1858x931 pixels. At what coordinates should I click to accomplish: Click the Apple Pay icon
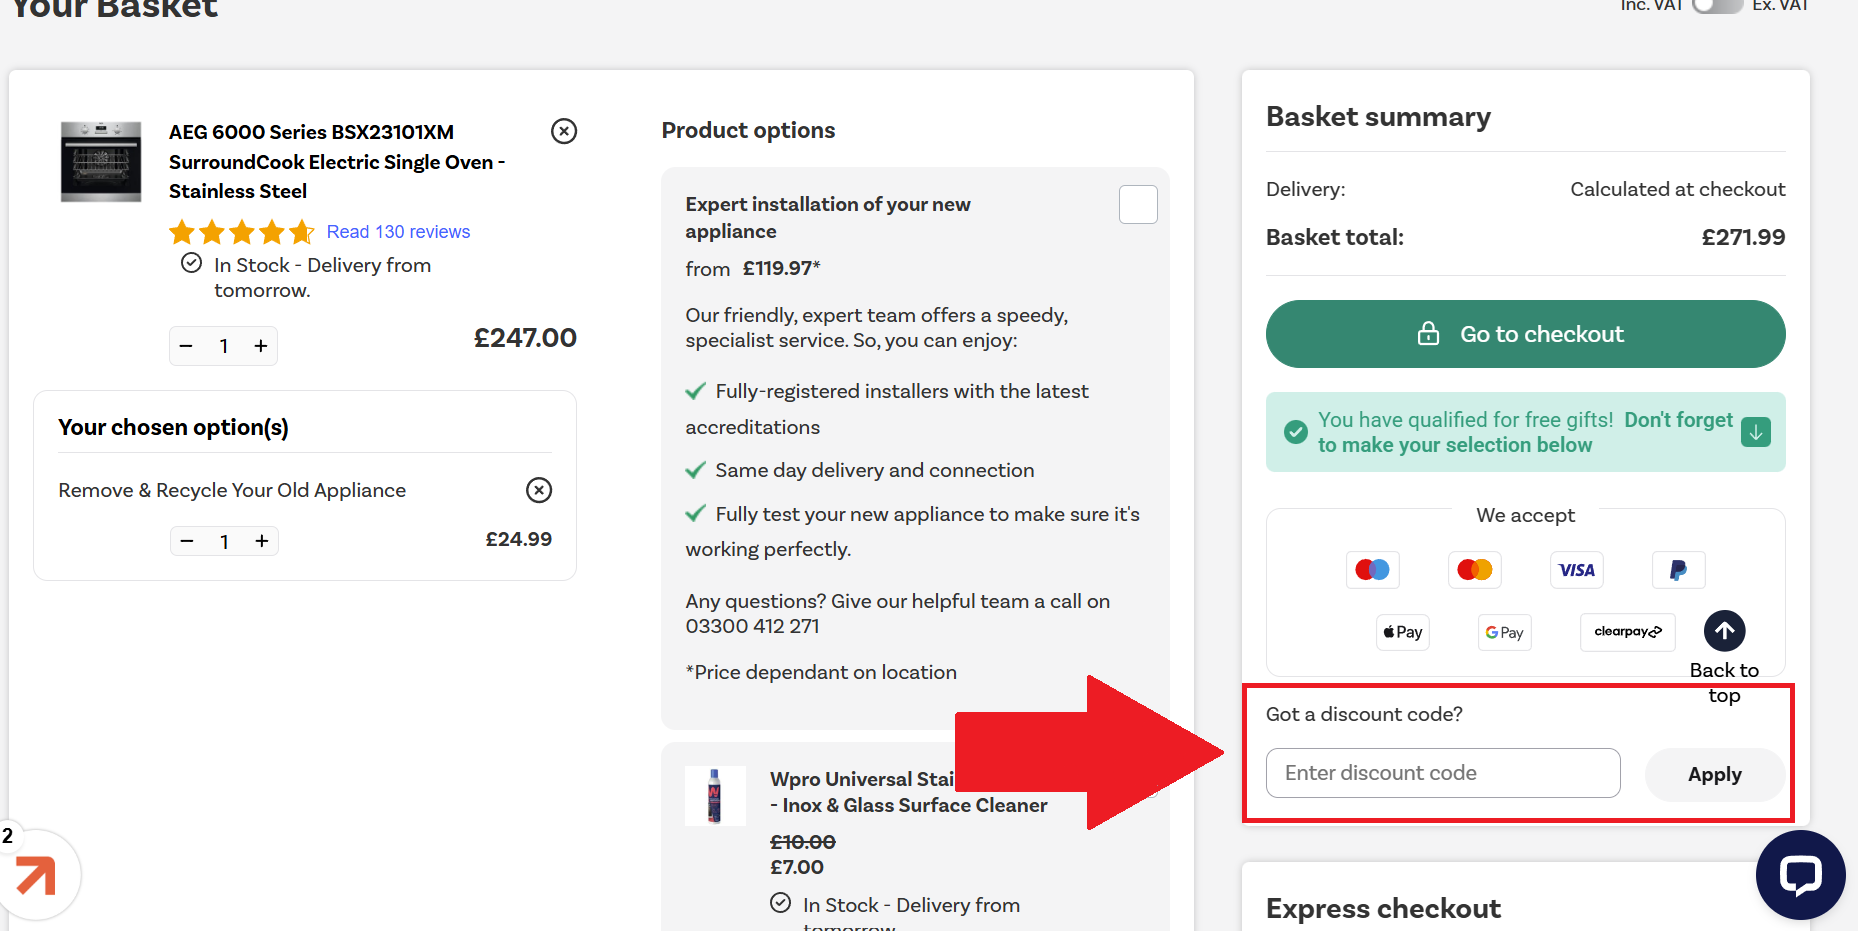[x=1402, y=632]
